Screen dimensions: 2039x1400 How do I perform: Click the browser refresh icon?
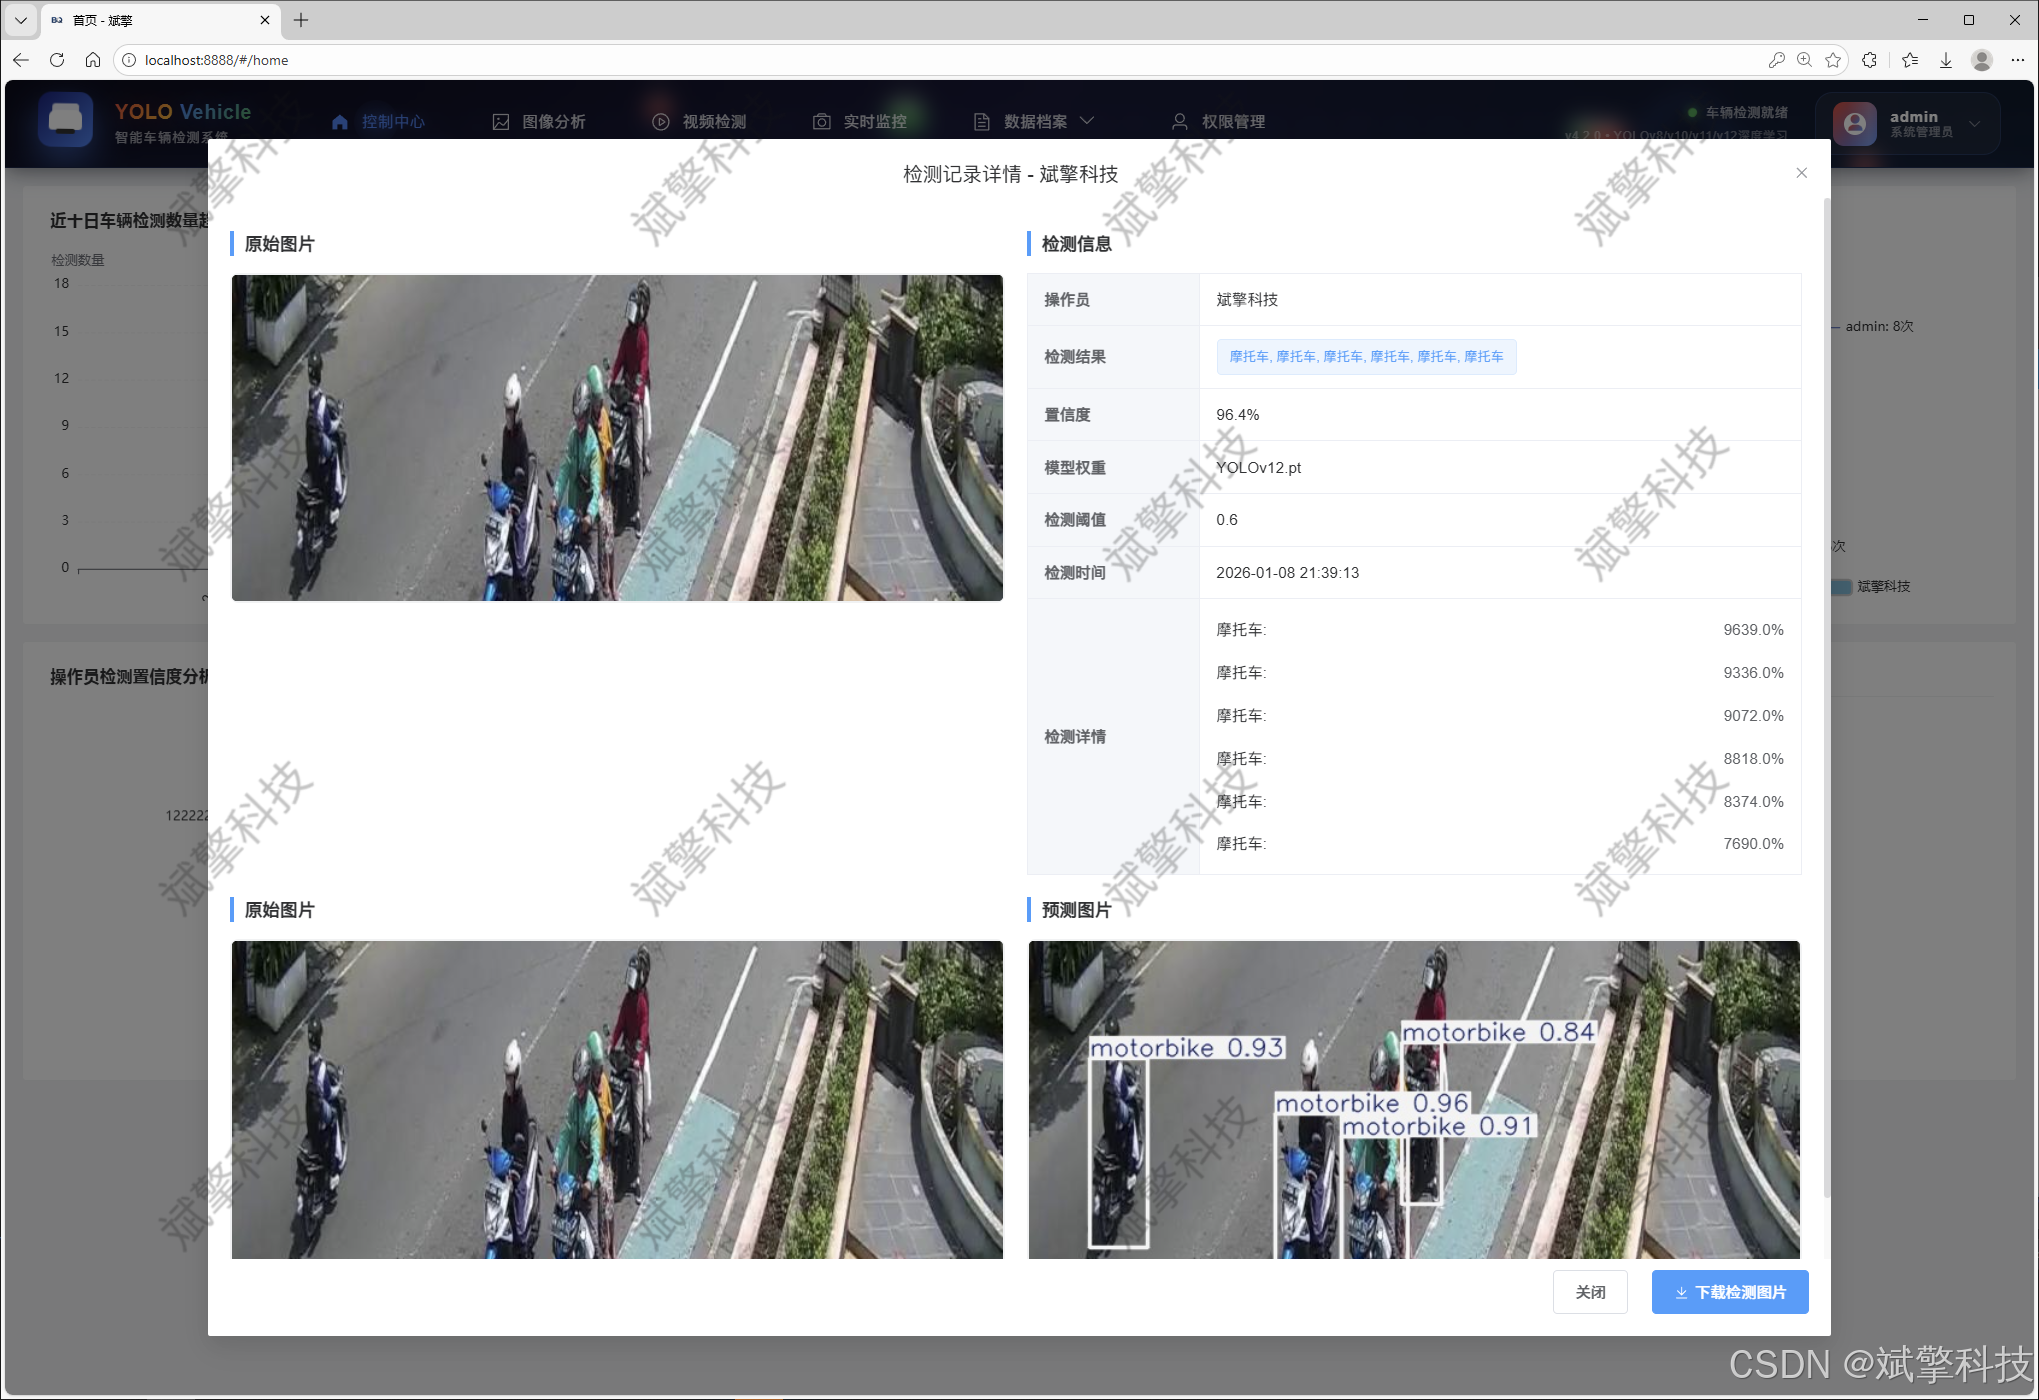point(57,60)
